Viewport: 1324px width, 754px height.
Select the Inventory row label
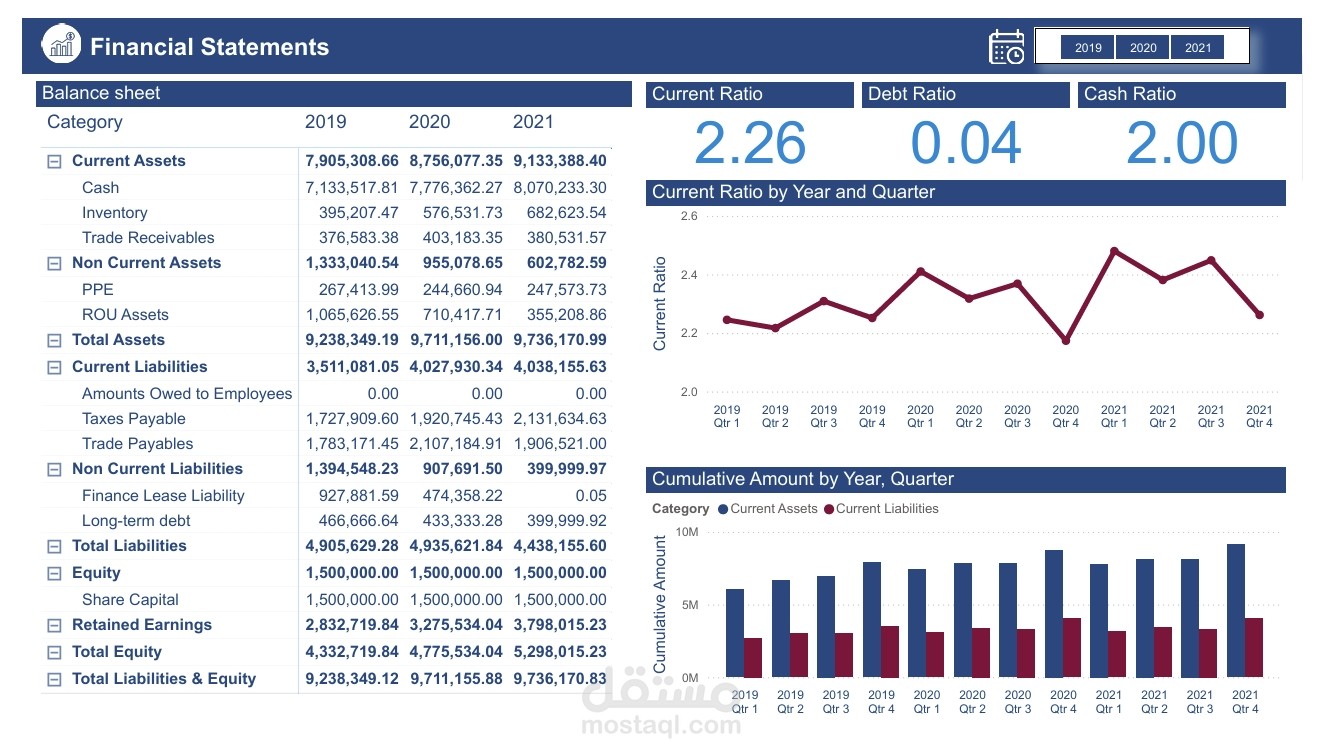114,212
